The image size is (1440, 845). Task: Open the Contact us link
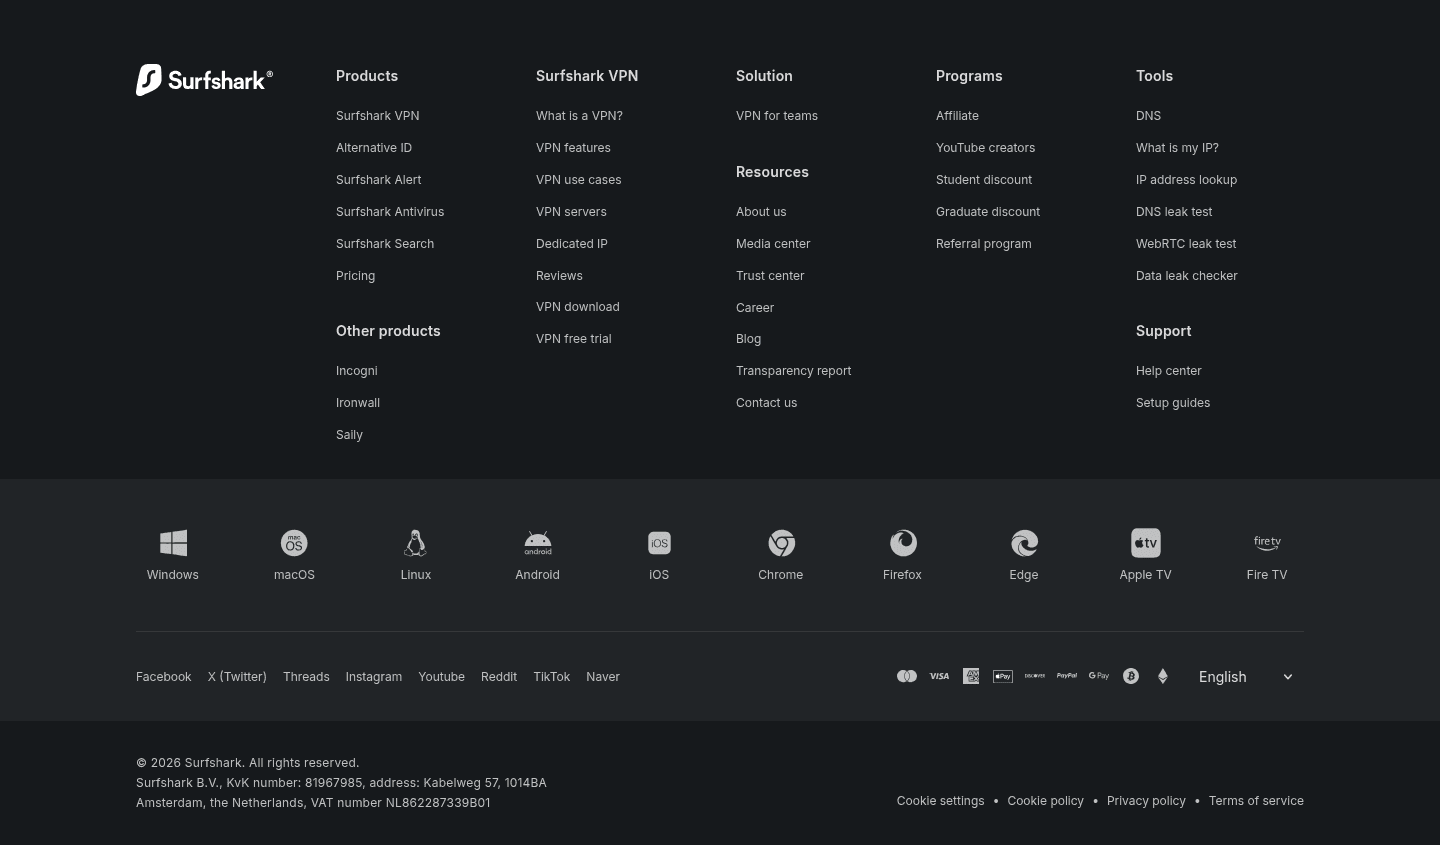point(766,403)
